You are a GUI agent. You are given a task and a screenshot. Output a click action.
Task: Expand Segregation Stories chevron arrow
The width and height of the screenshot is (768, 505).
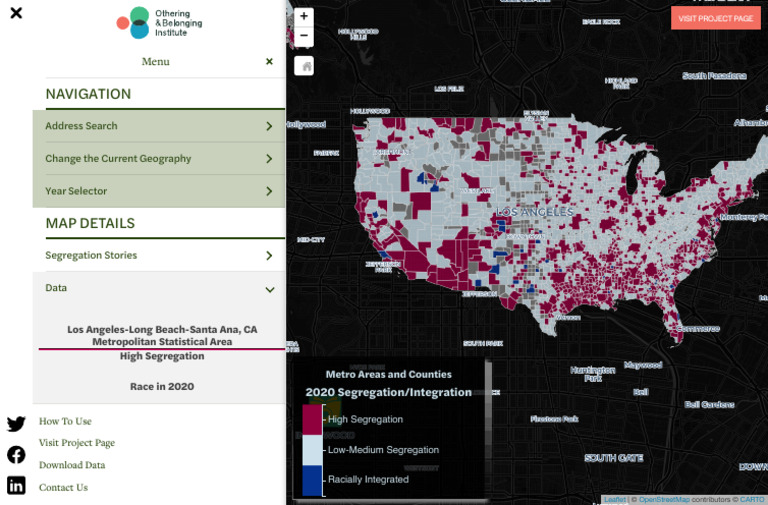(x=269, y=255)
